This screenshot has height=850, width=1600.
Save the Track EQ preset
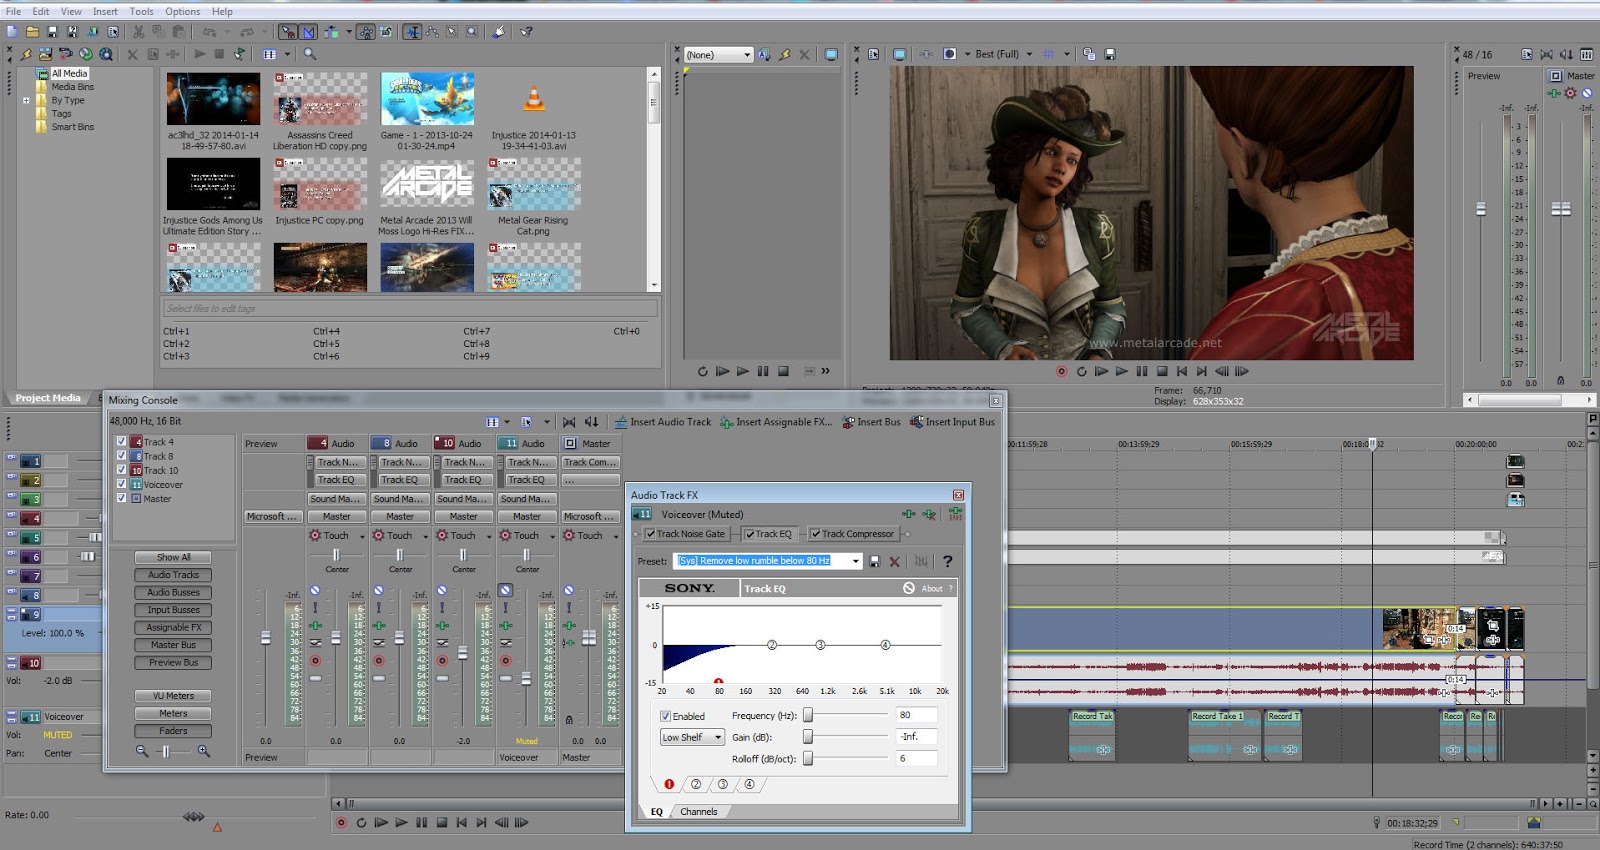point(875,561)
